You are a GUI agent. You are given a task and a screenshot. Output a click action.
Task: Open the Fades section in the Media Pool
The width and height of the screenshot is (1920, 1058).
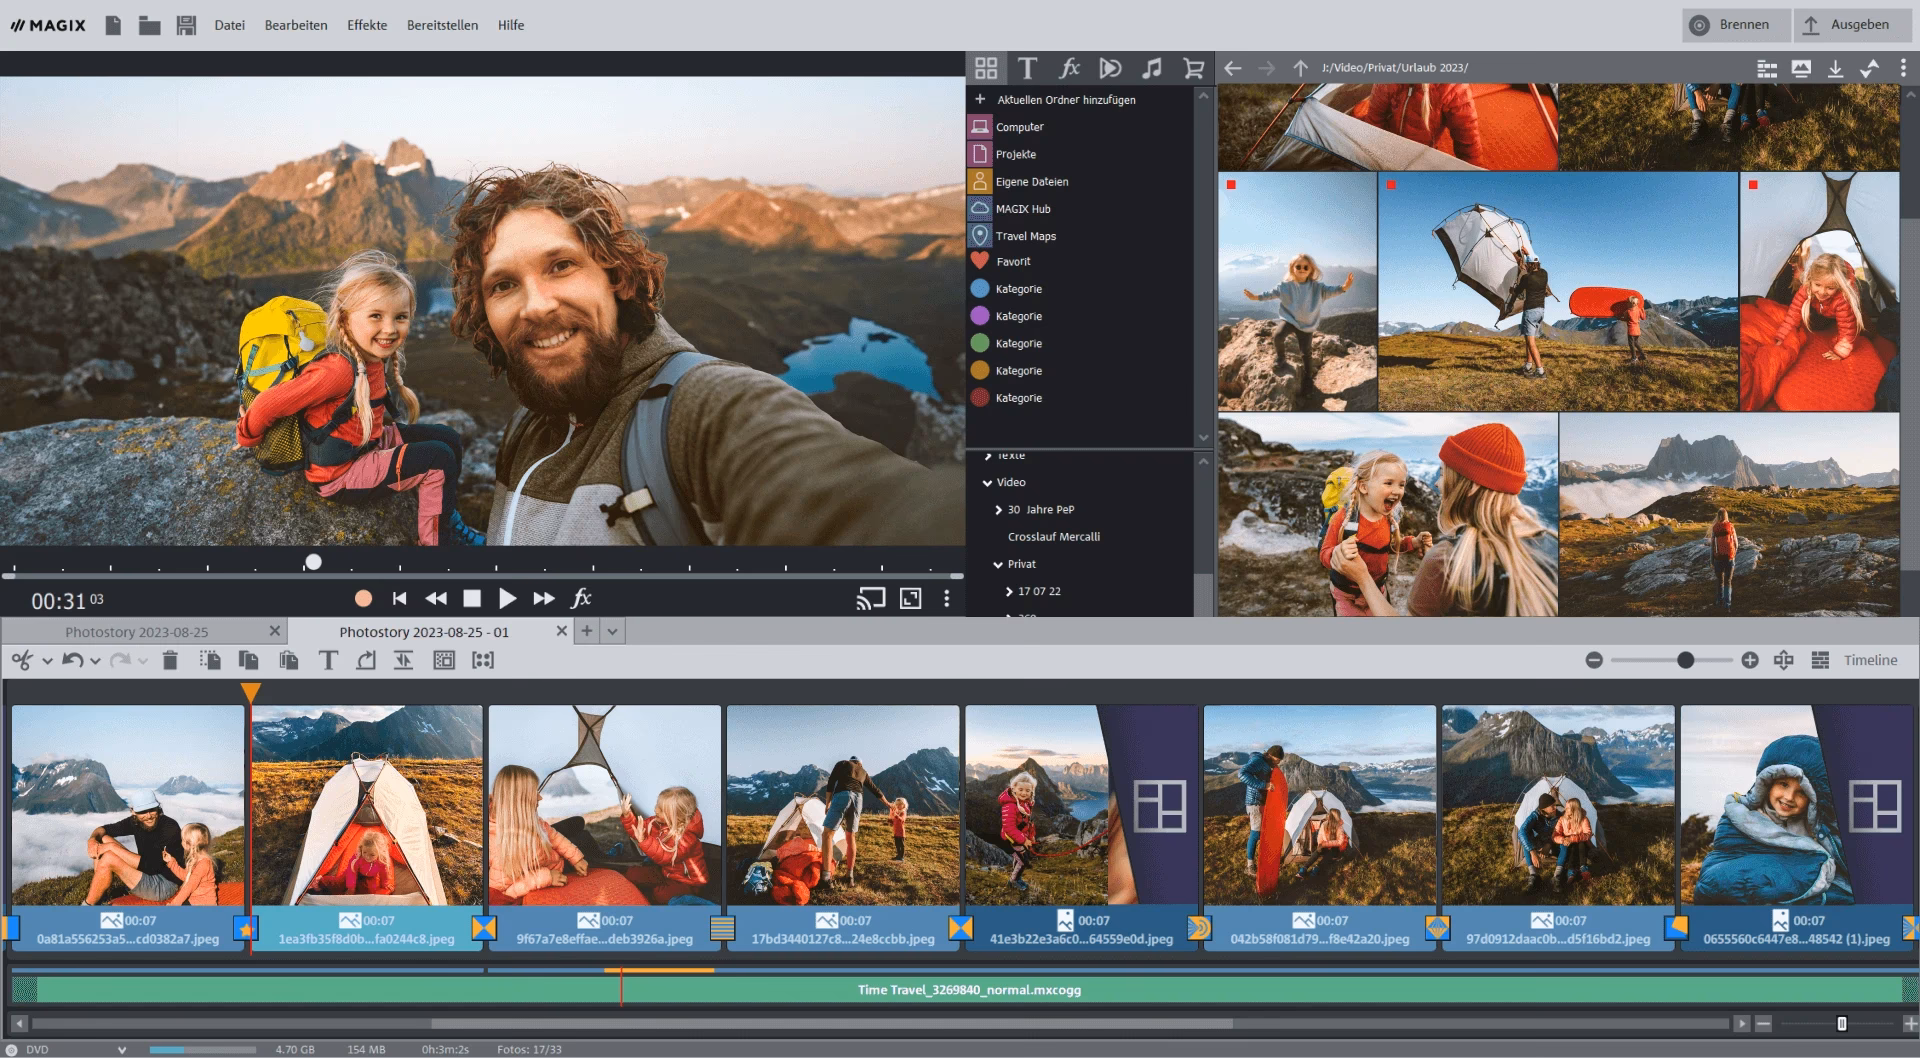tap(1111, 68)
